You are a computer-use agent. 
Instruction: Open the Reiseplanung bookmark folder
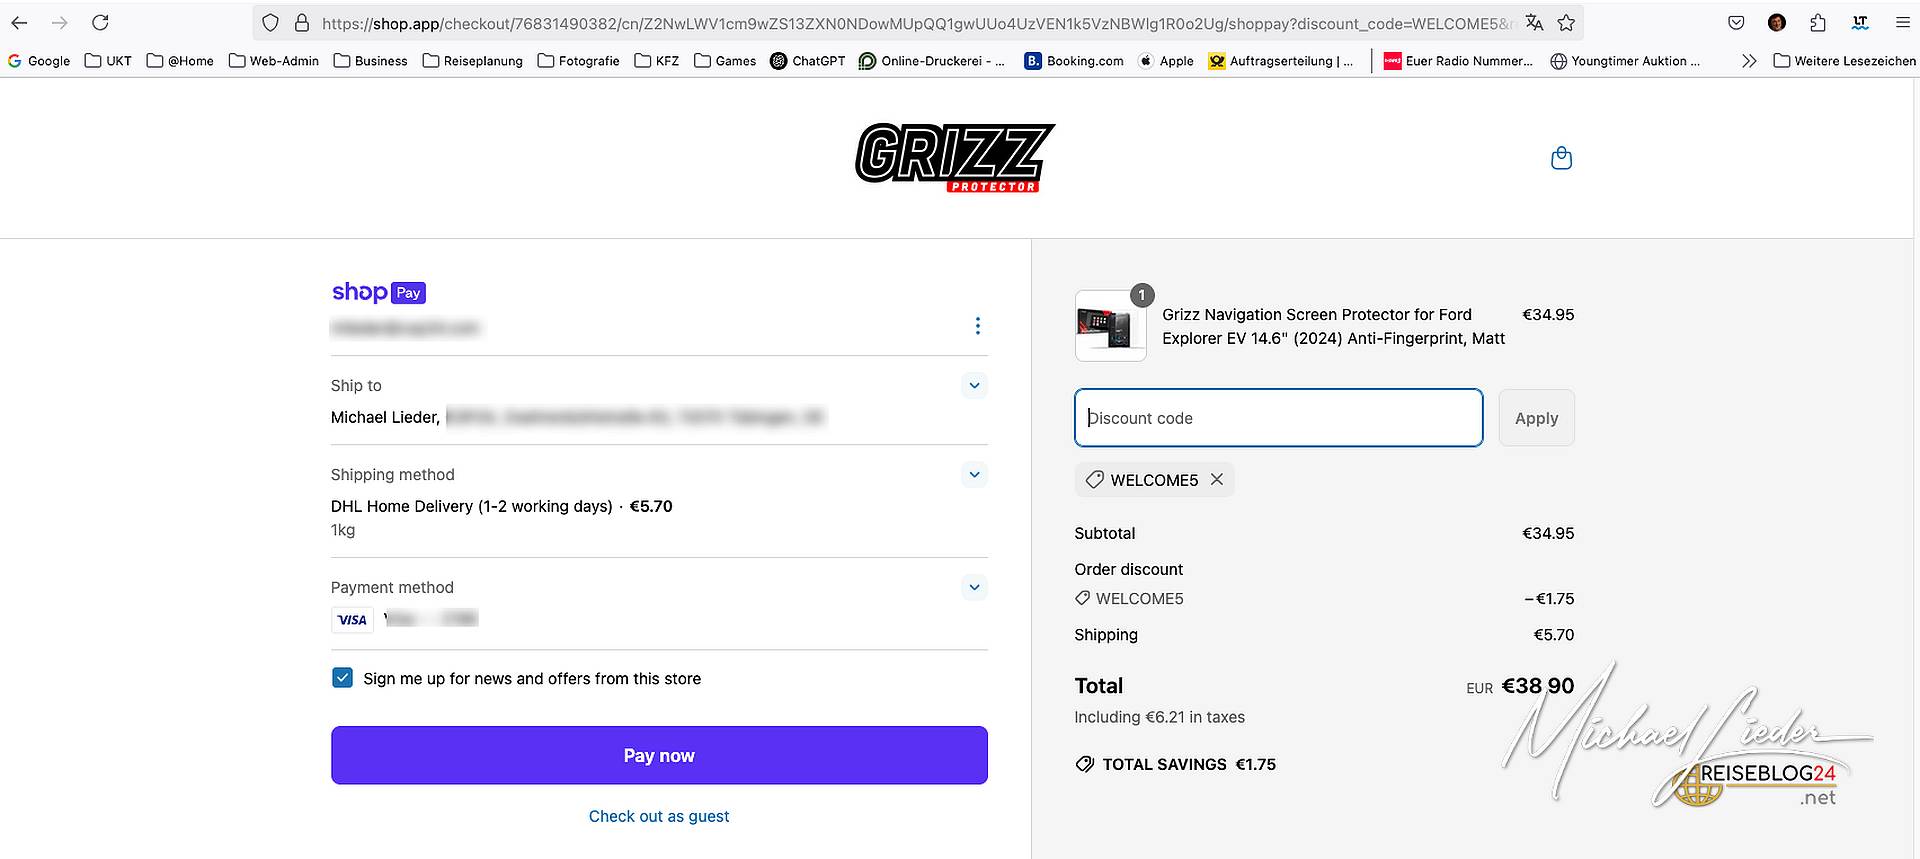473,61
